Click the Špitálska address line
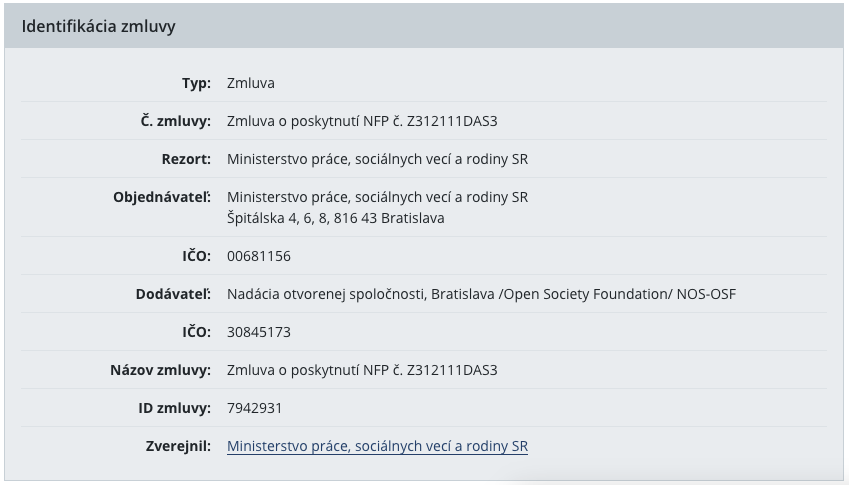 pos(336,218)
